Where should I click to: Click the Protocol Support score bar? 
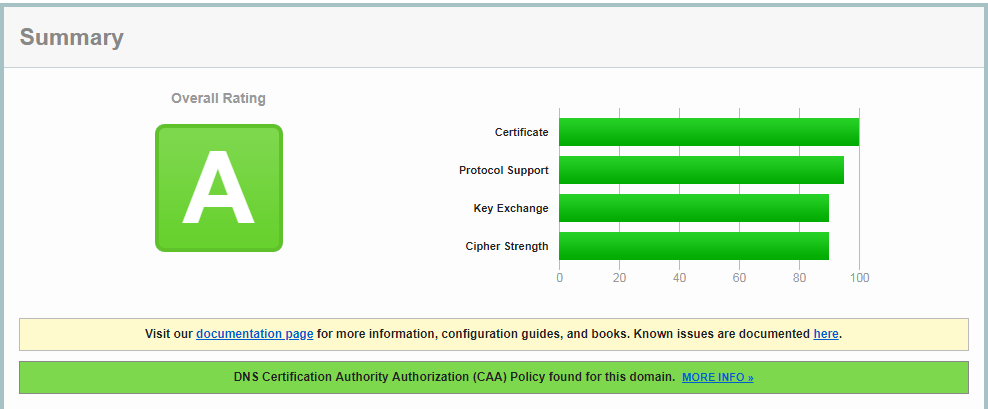pyautogui.click(x=700, y=170)
